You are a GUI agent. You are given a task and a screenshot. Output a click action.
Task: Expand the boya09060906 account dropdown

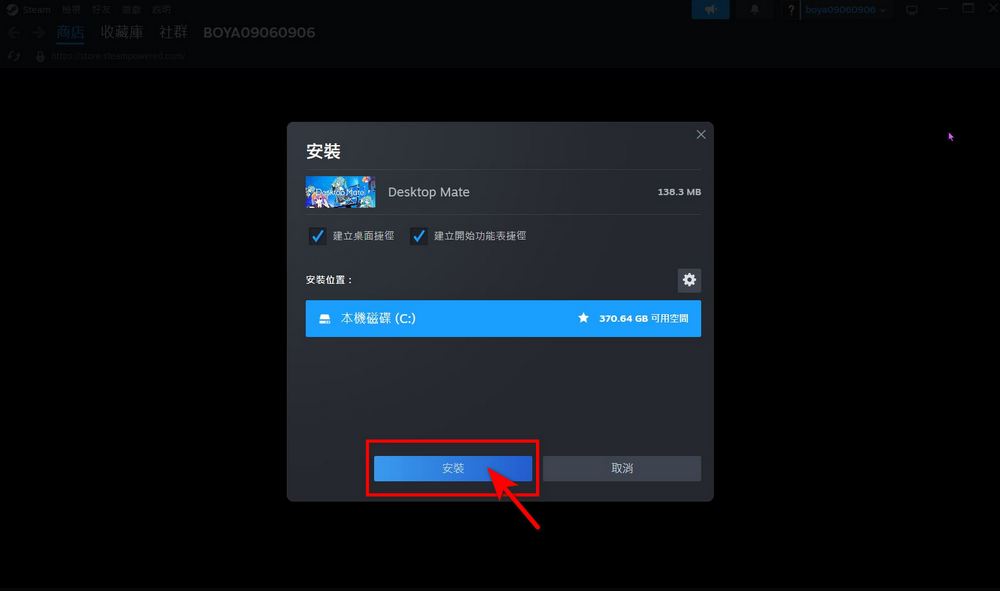pos(845,10)
